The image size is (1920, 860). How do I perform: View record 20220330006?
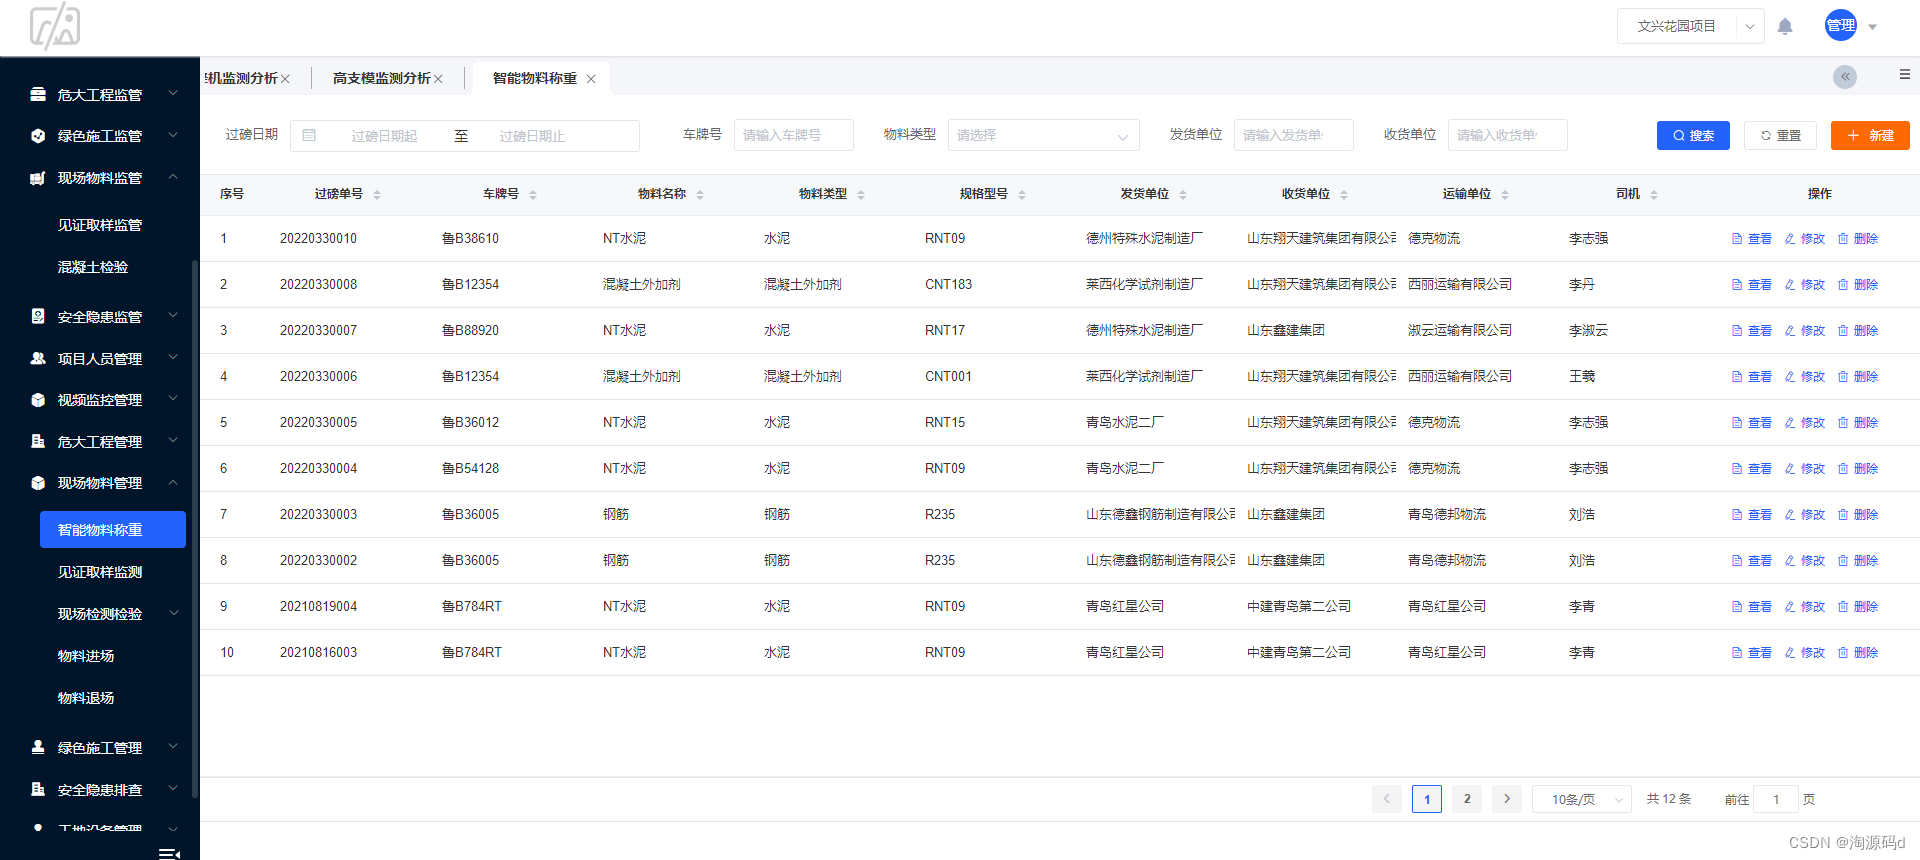click(1752, 377)
